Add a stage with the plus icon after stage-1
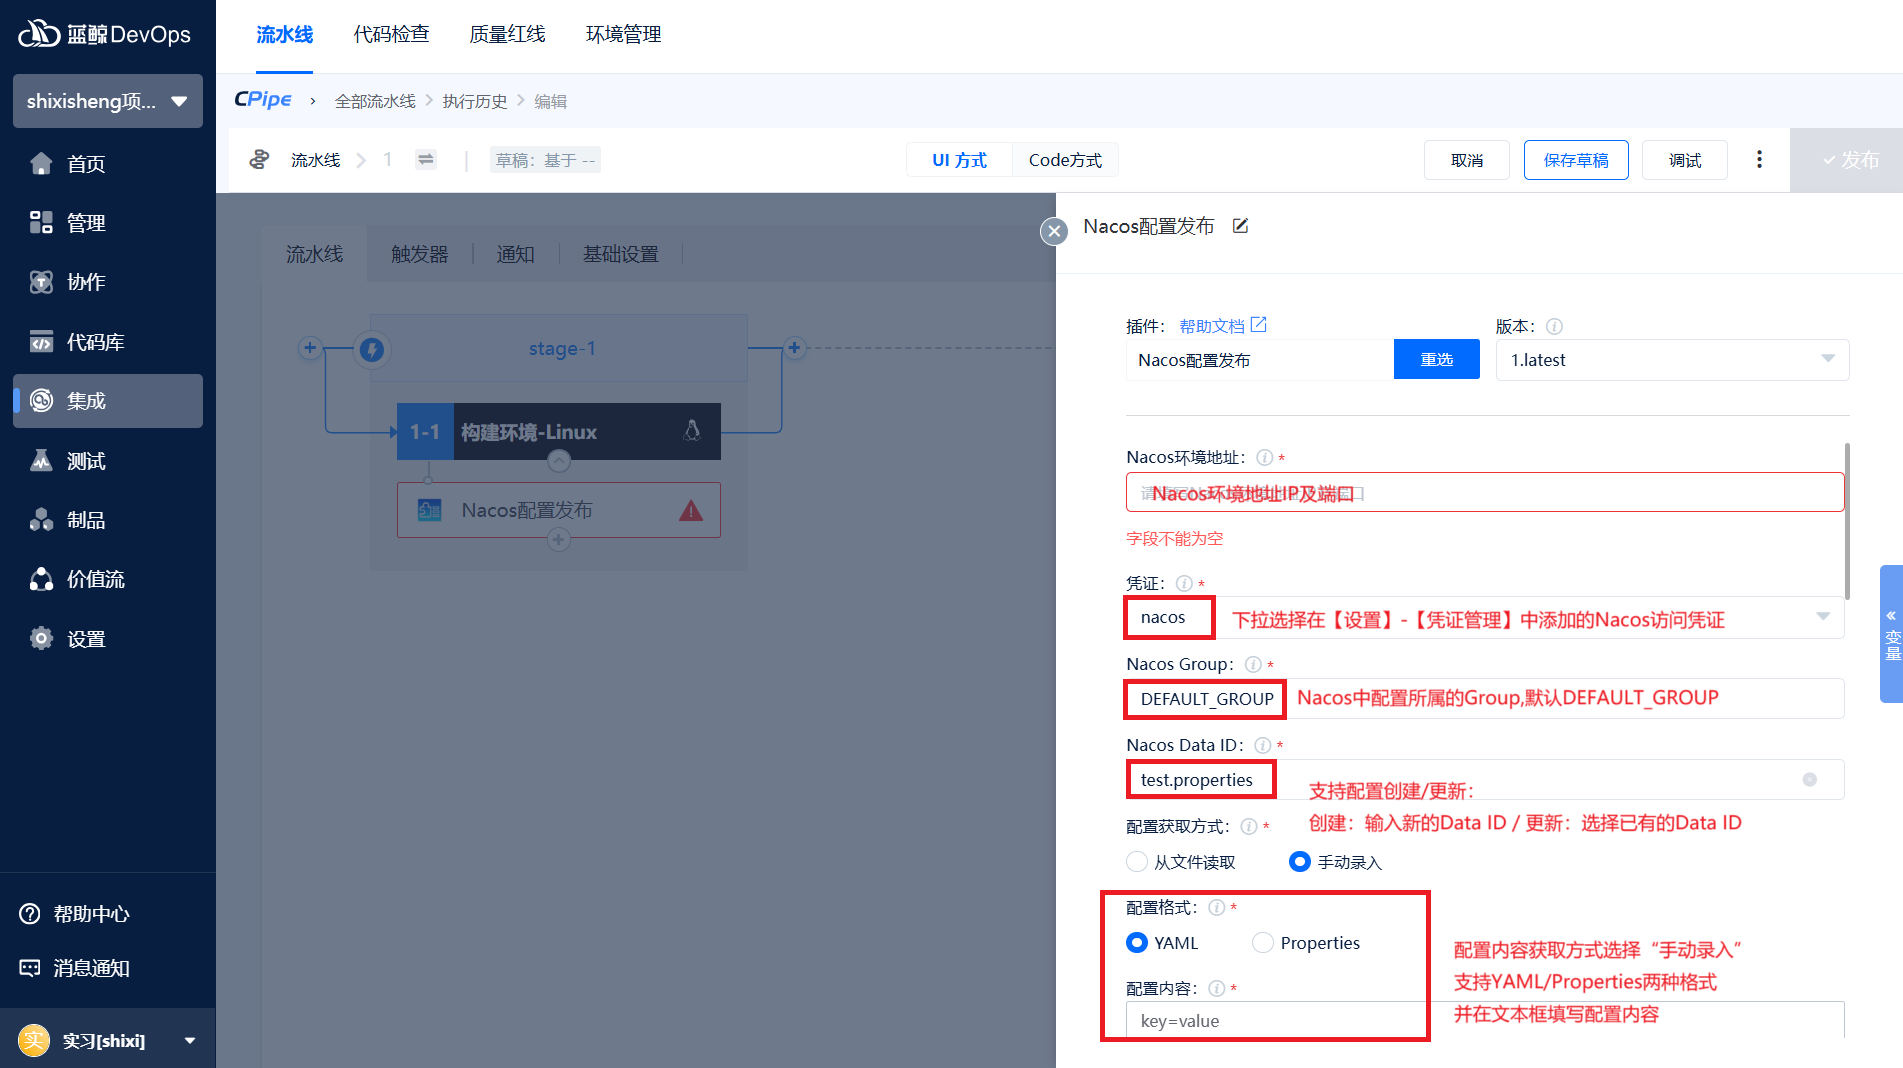The height and width of the screenshot is (1068, 1903). (x=794, y=348)
